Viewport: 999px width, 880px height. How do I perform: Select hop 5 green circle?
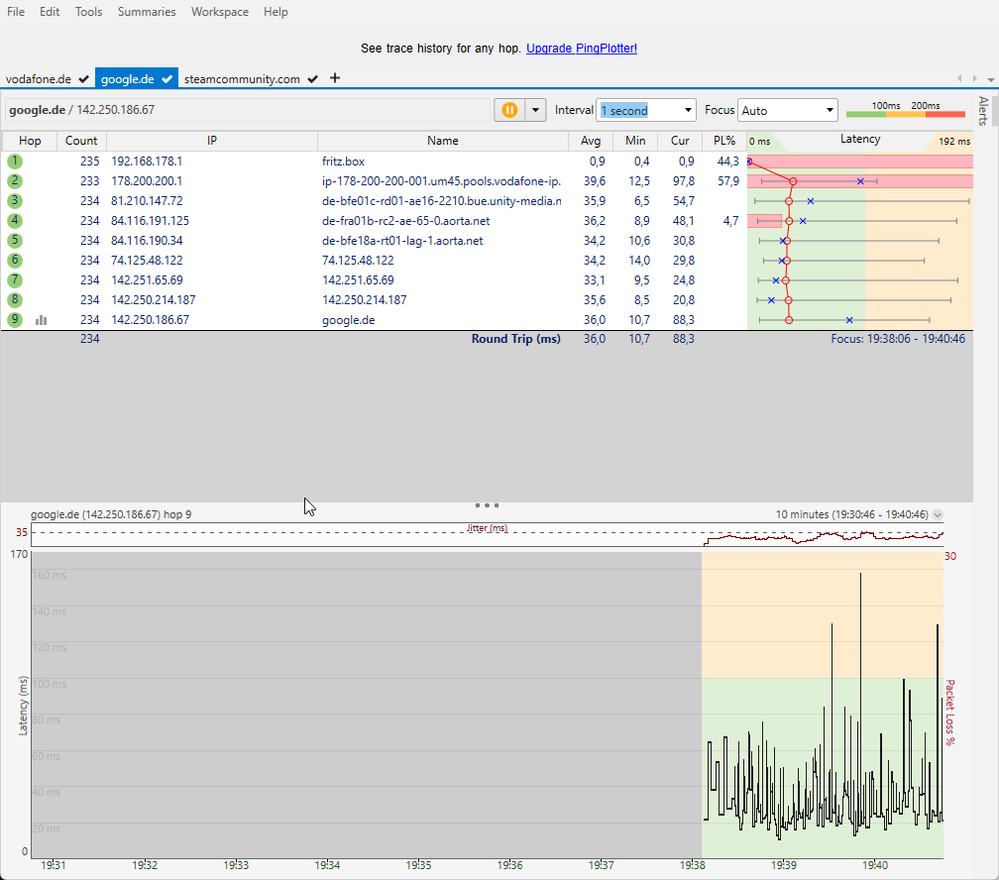pyautogui.click(x=15, y=240)
